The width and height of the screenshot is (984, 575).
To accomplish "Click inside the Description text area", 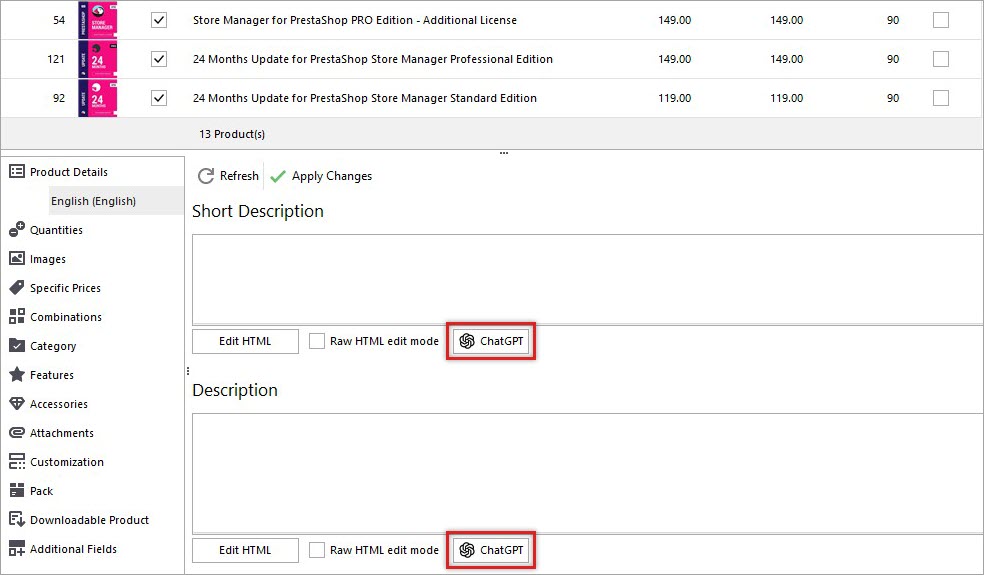I will point(587,473).
